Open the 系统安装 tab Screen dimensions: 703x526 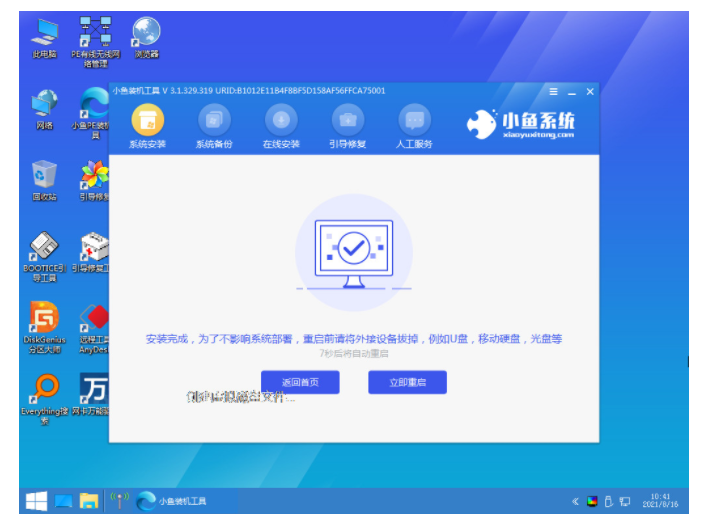tap(148, 122)
